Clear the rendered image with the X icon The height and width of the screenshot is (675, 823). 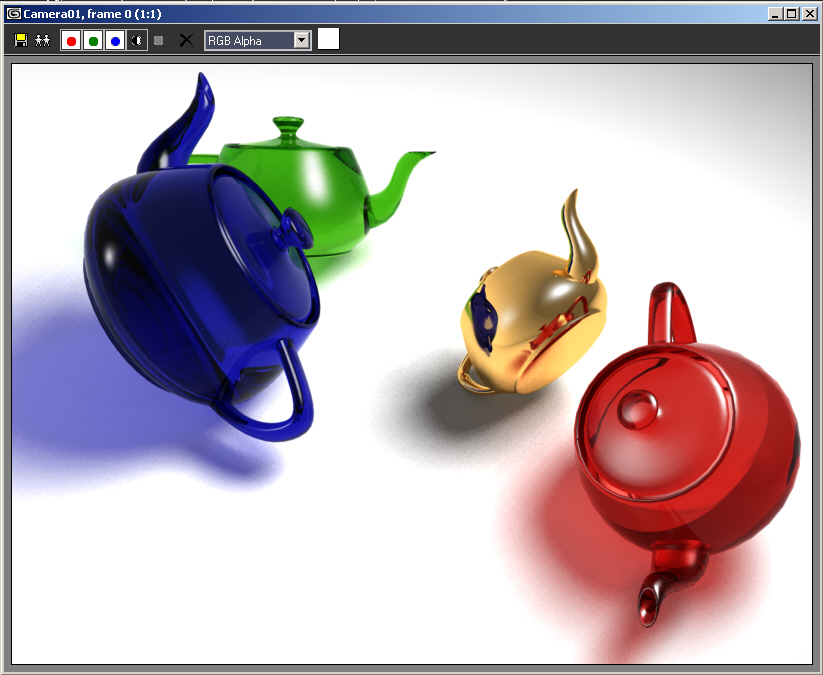(186, 40)
